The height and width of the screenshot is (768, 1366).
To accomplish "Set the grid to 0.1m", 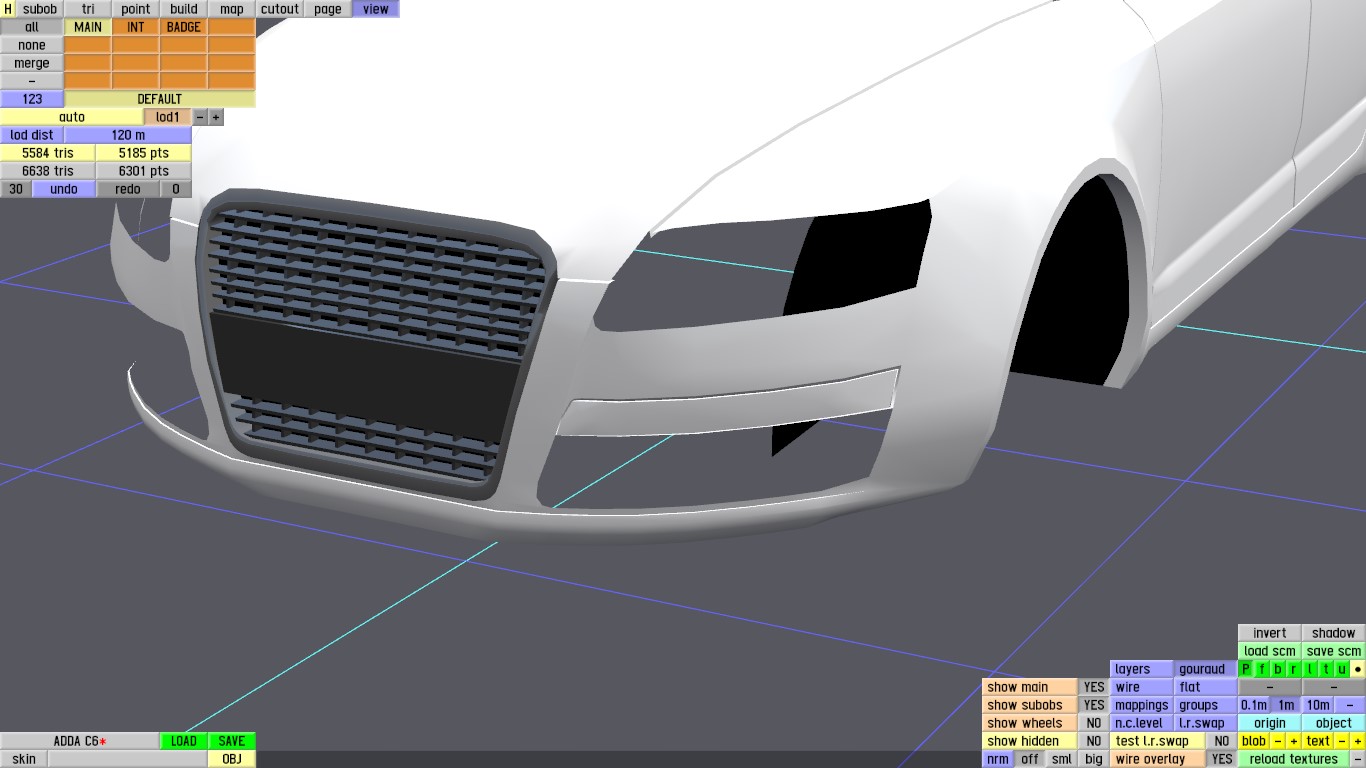I will (x=1254, y=705).
